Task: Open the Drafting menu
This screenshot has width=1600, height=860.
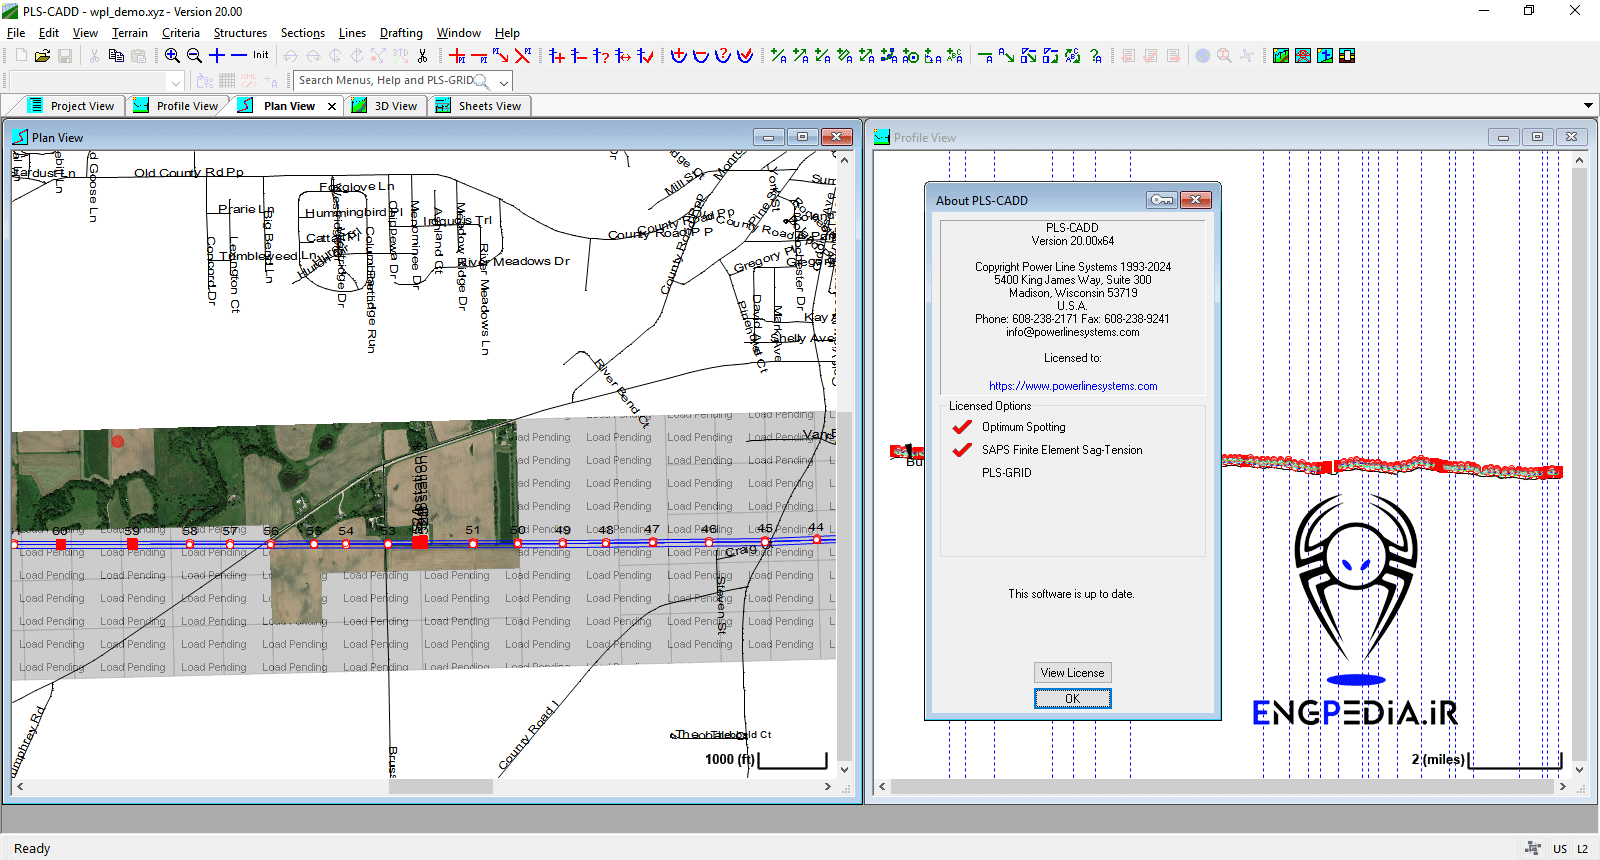Action: (401, 33)
